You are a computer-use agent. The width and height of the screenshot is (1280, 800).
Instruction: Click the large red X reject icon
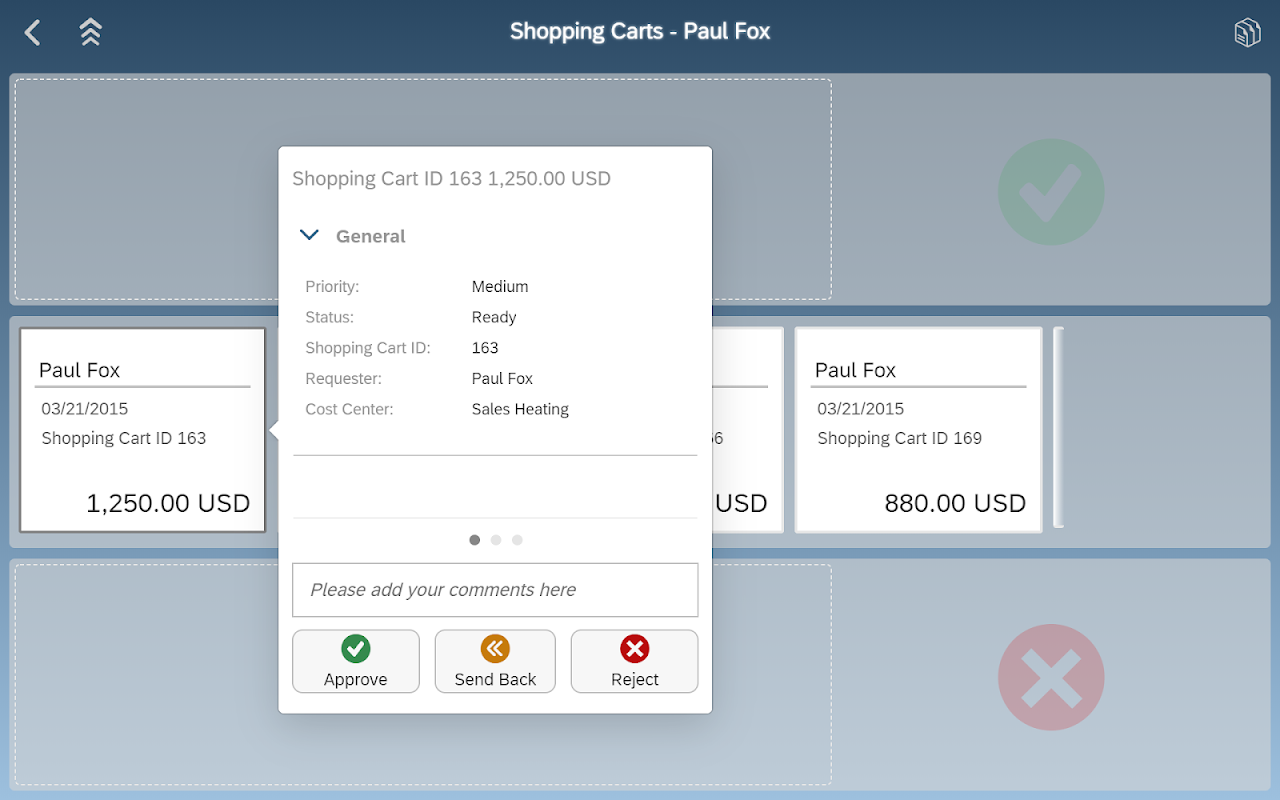[x=1051, y=677]
